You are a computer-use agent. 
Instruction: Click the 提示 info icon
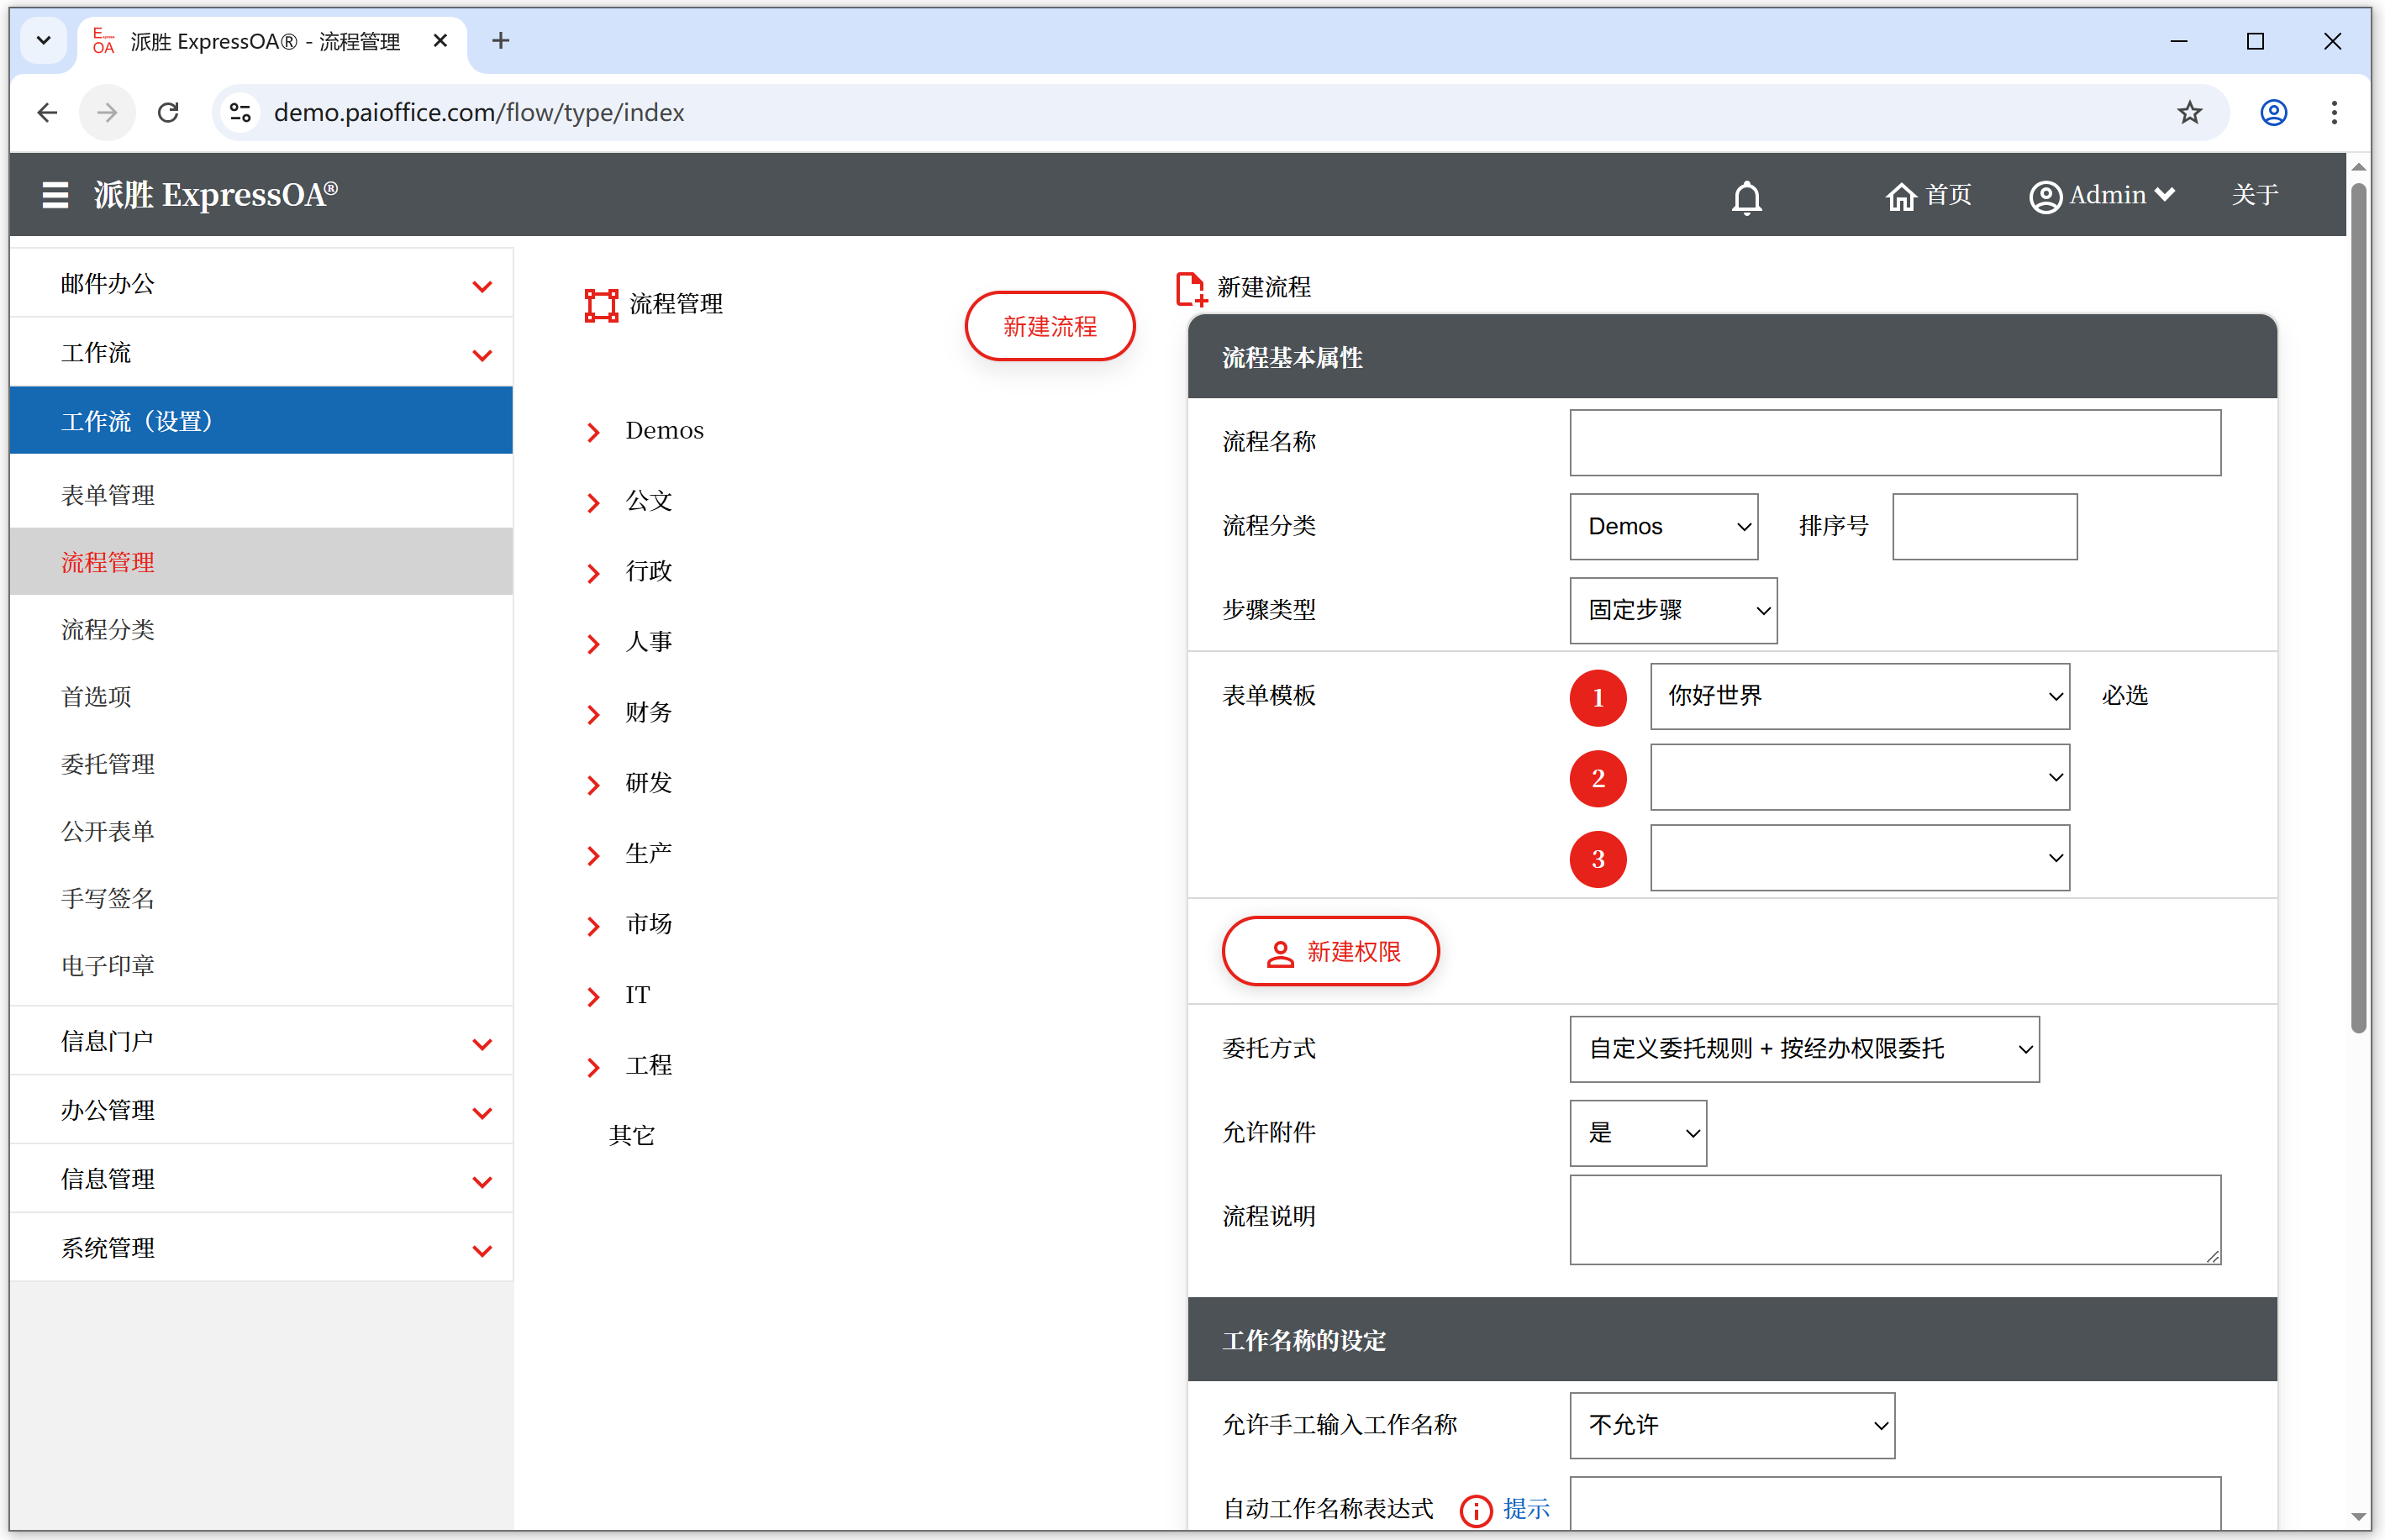1476,1509
